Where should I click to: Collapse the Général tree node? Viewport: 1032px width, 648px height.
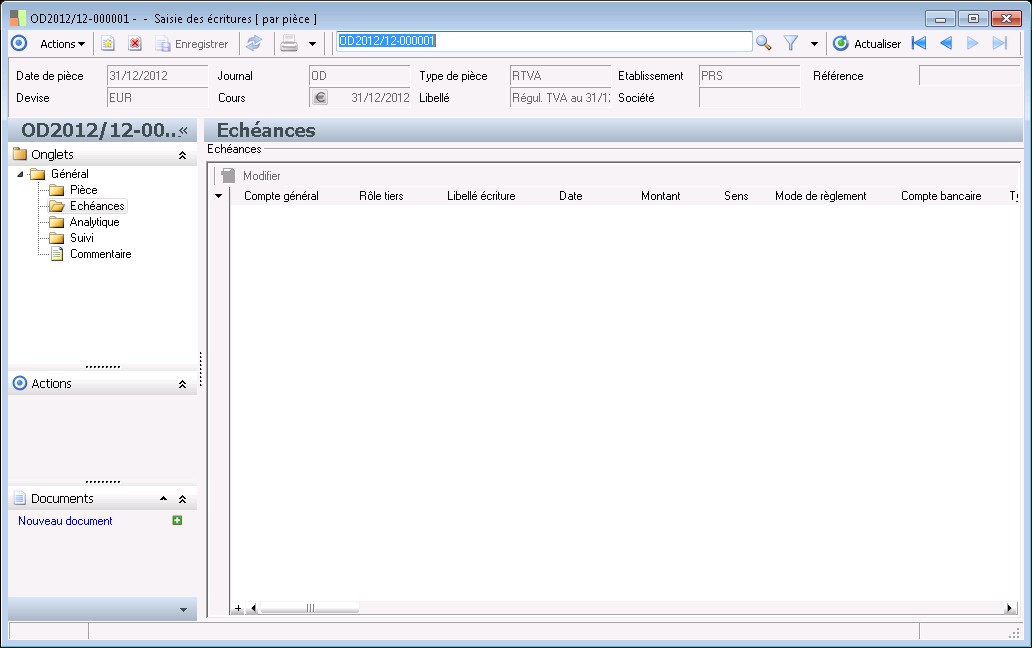(20, 174)
